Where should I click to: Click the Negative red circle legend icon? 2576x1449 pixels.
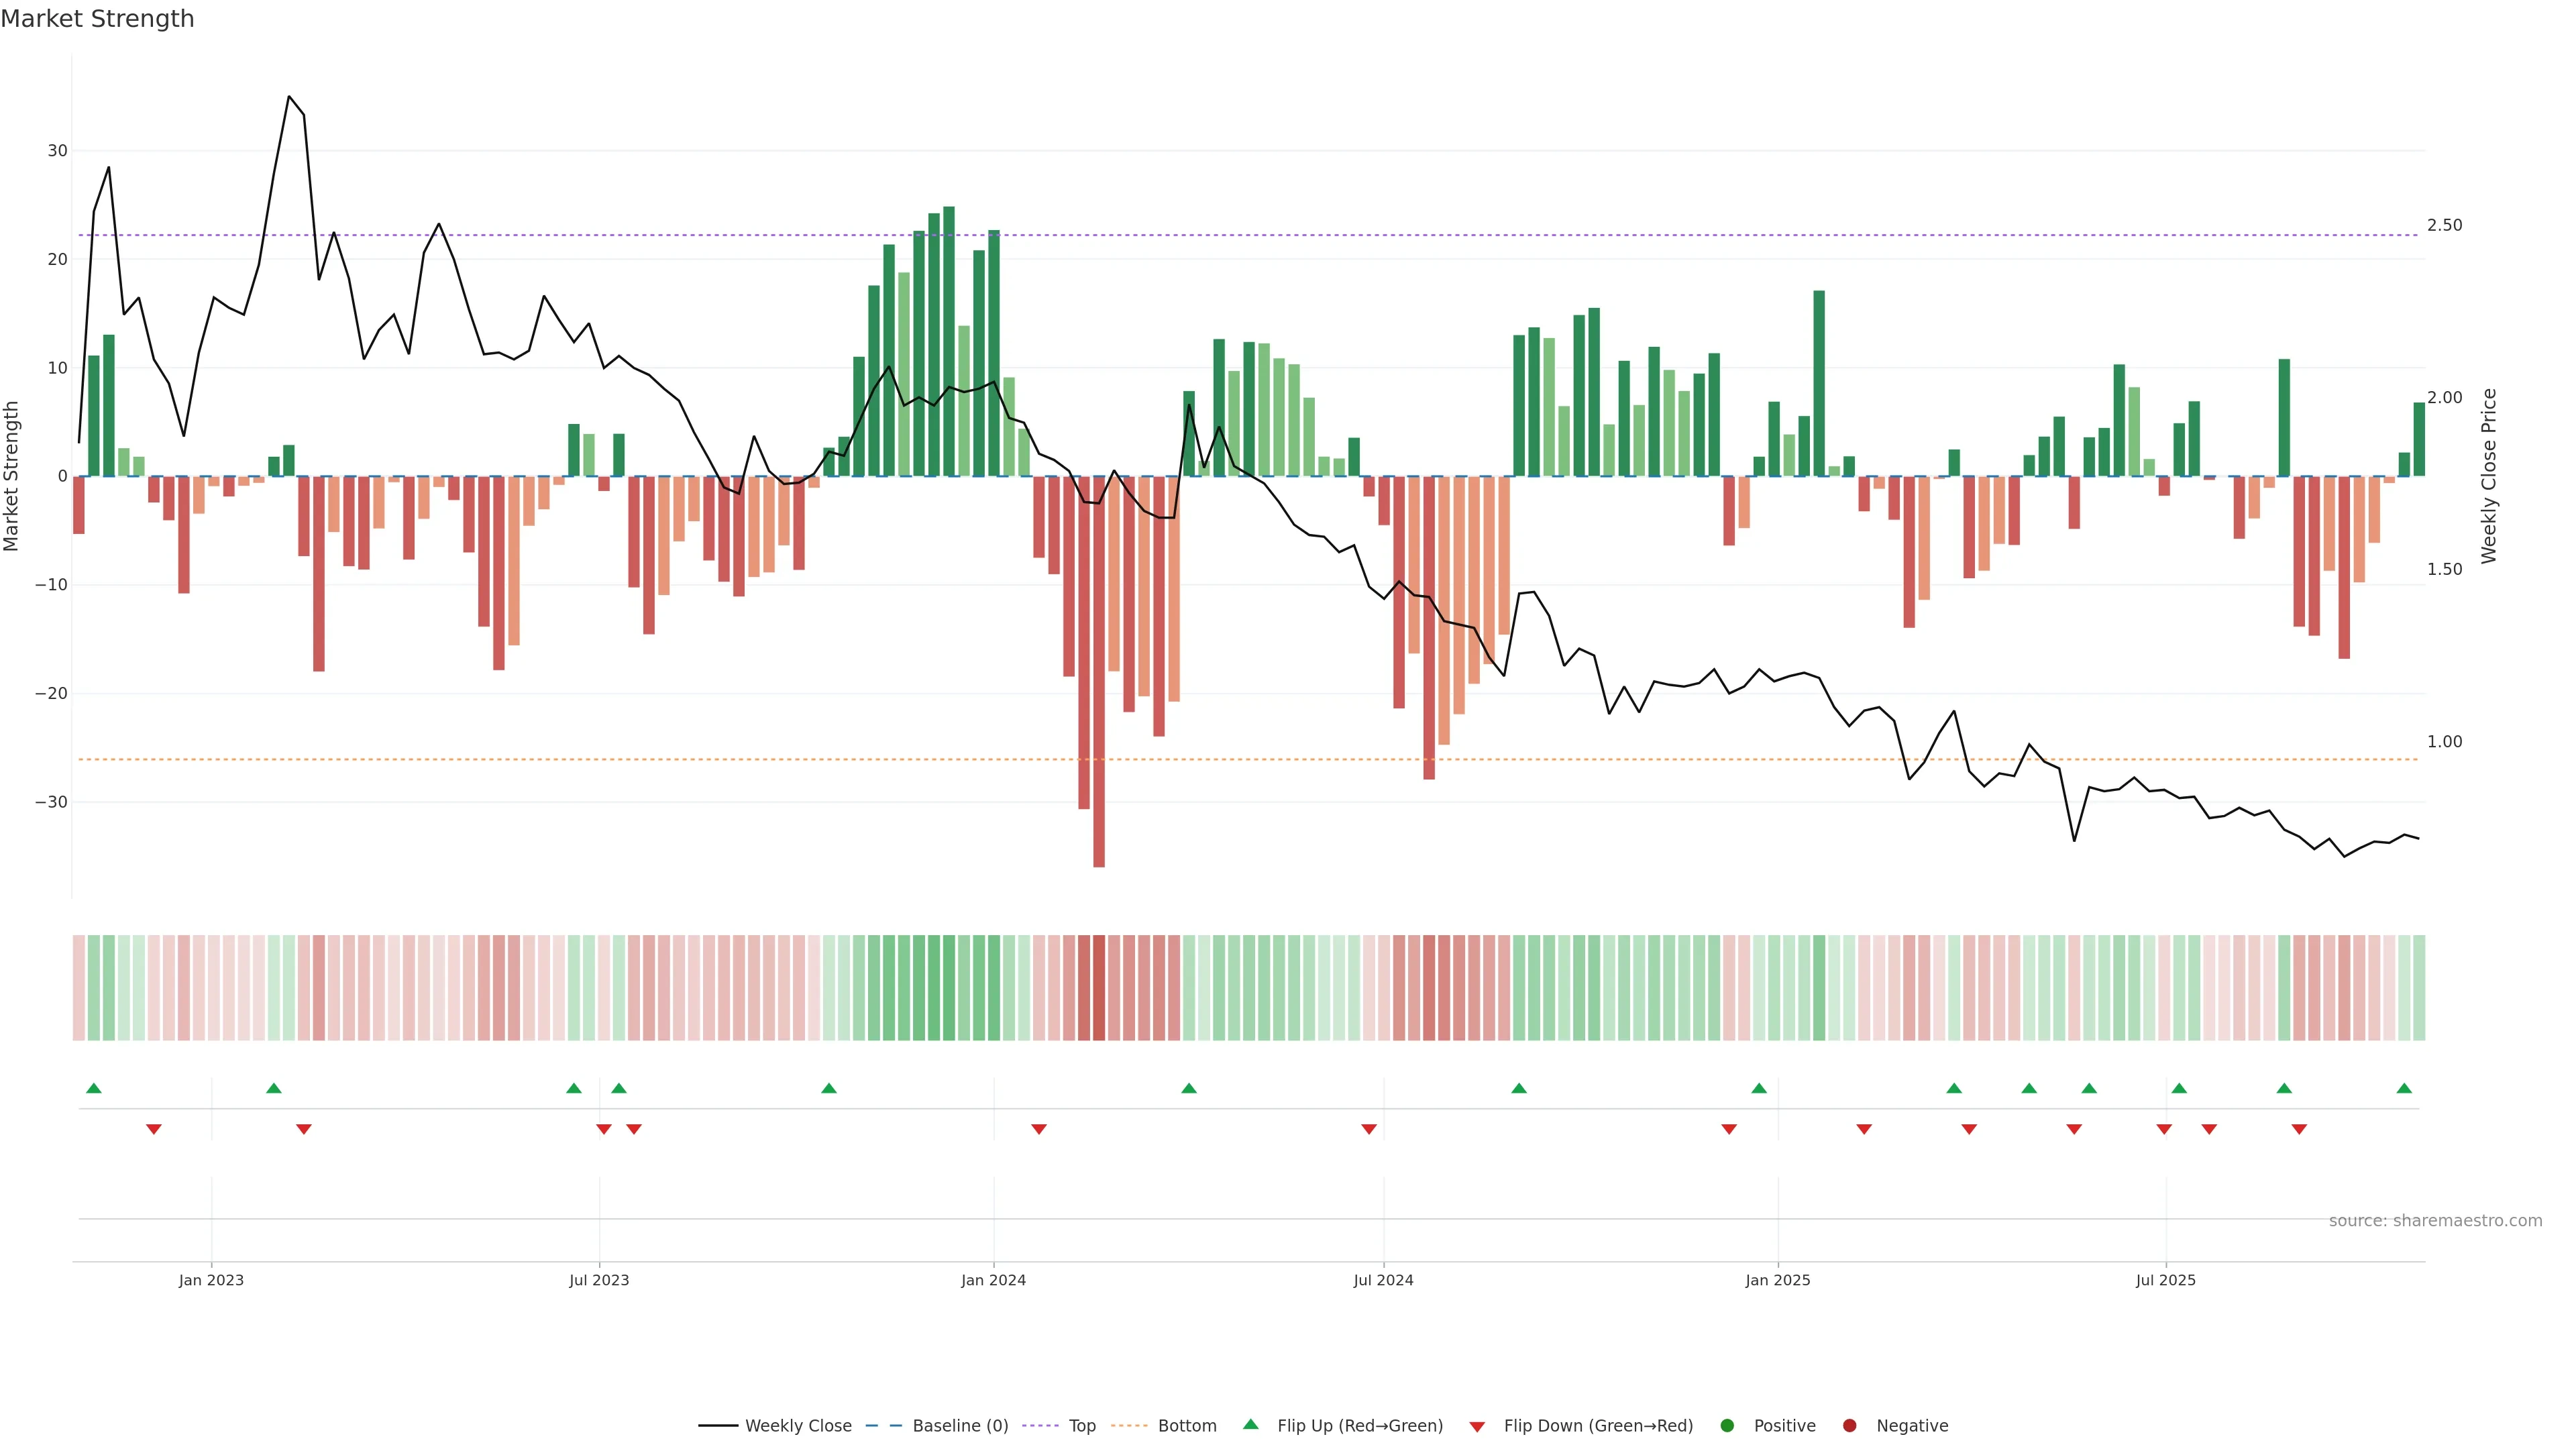tap(1849, 1426)
